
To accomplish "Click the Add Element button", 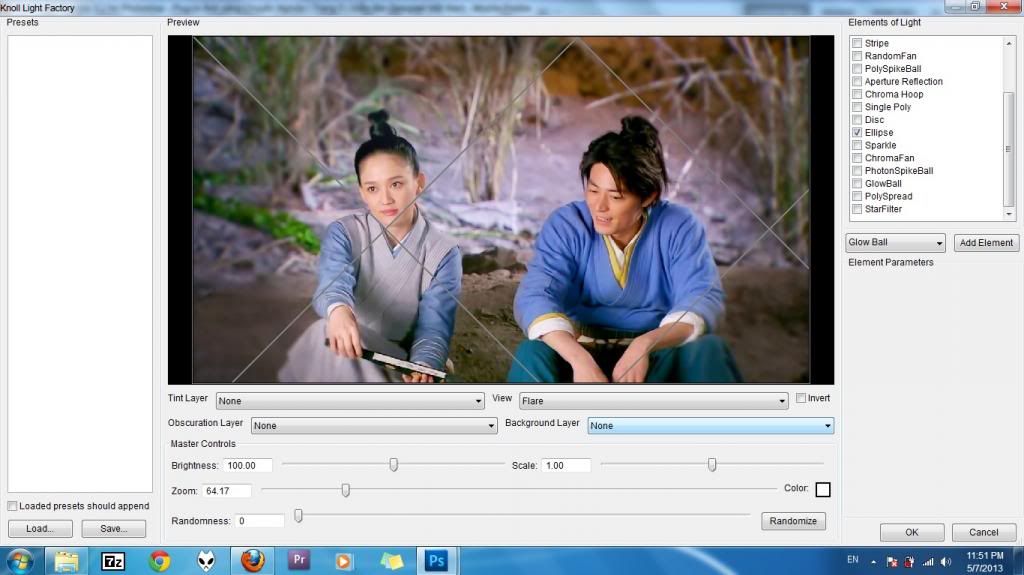I will point(986,242).
